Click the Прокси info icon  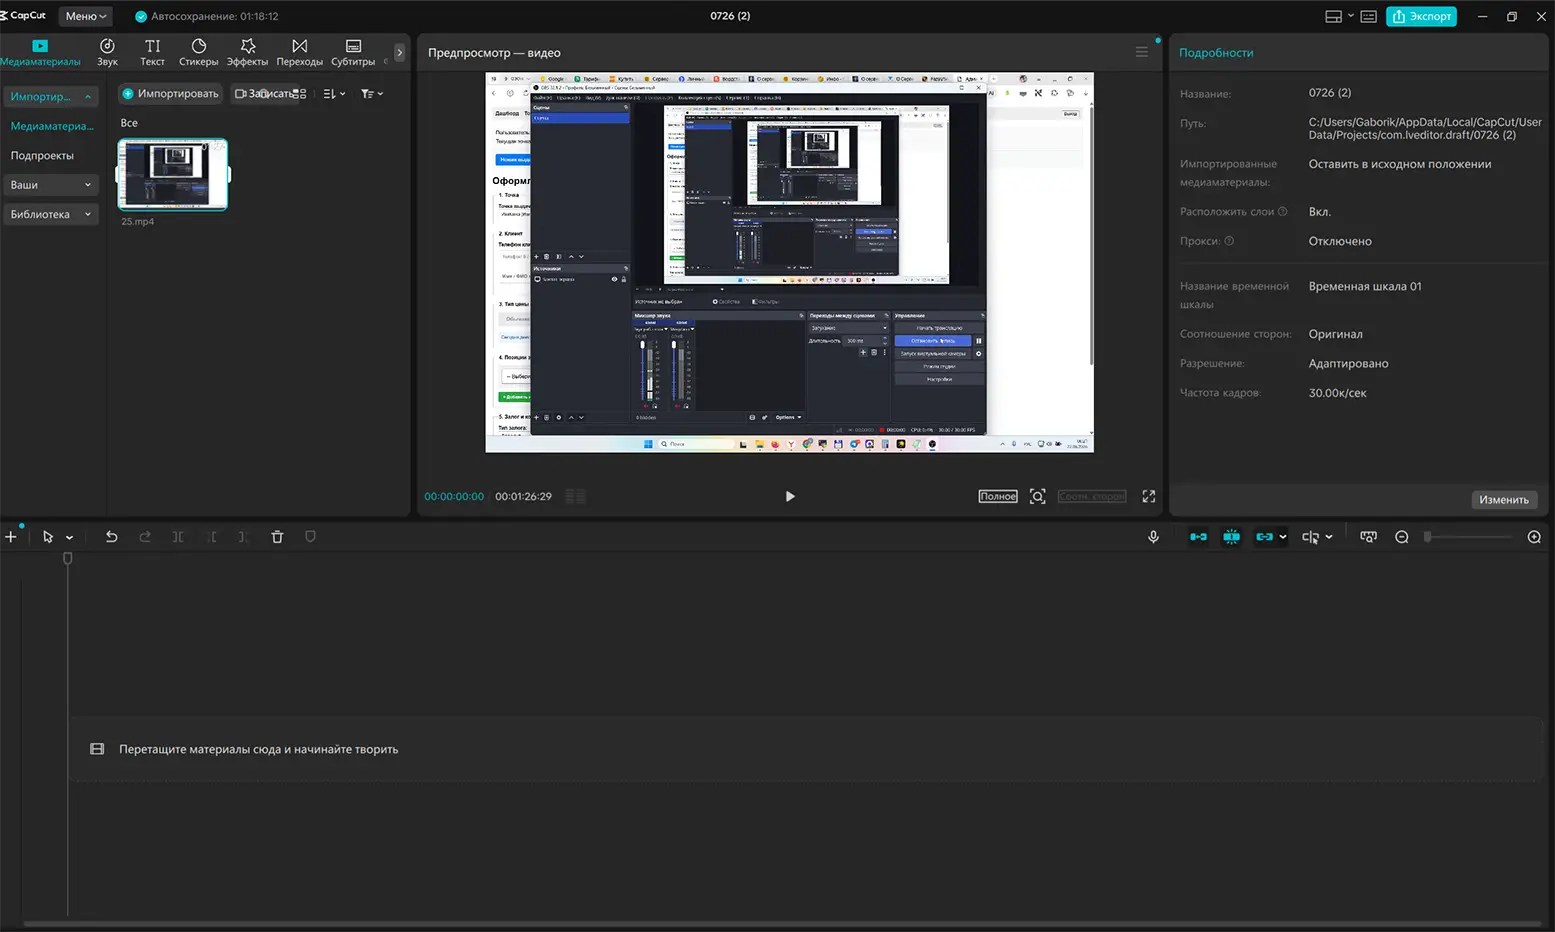pos(1229,241)
